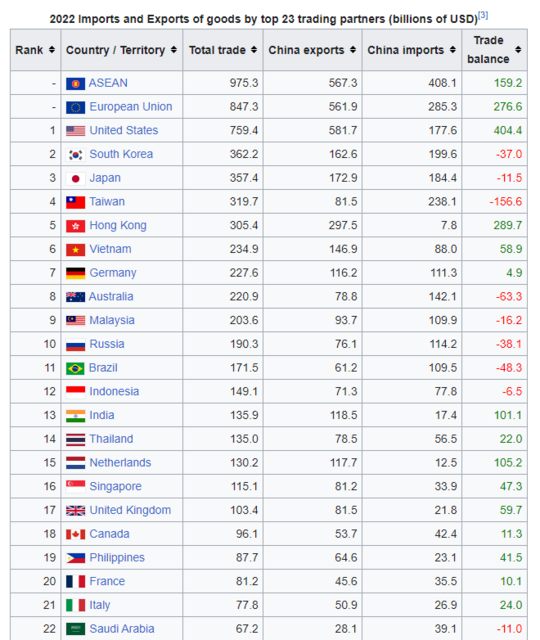Open the France flag image
Screen dimensions: 540x640
tap(76, 582)
